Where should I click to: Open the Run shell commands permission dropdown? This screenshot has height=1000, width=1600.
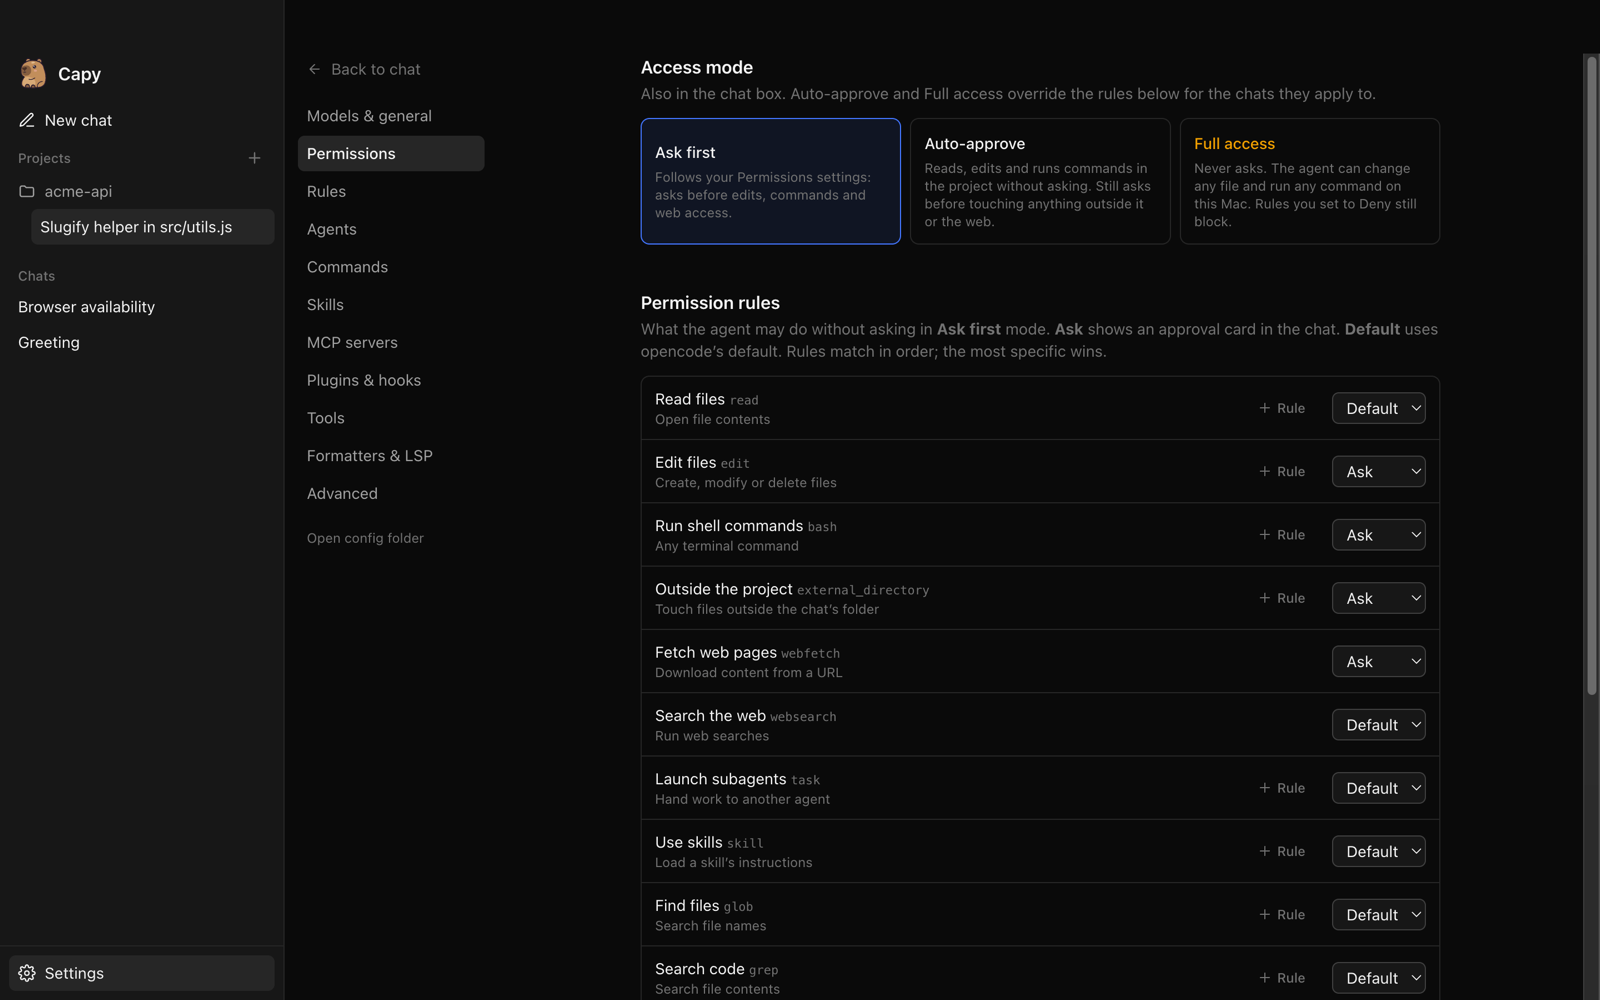click(x=1378, y=535)
